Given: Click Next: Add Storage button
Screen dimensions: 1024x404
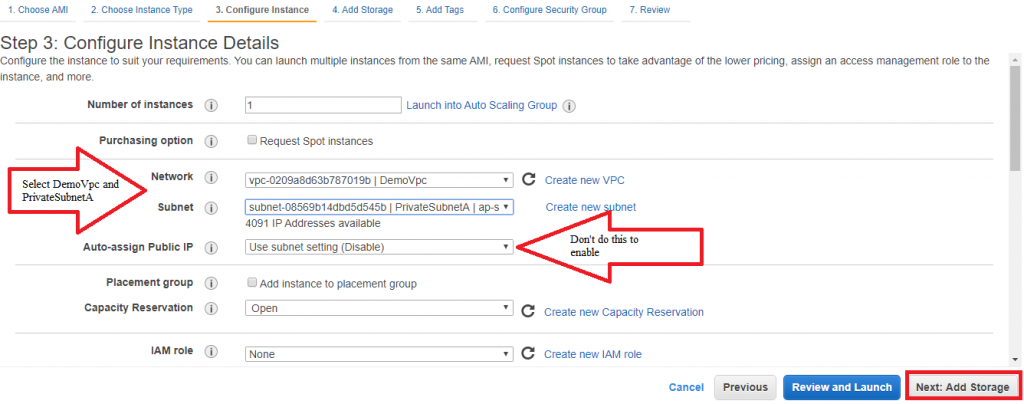Looking at the screenshot, I should 963,387.
